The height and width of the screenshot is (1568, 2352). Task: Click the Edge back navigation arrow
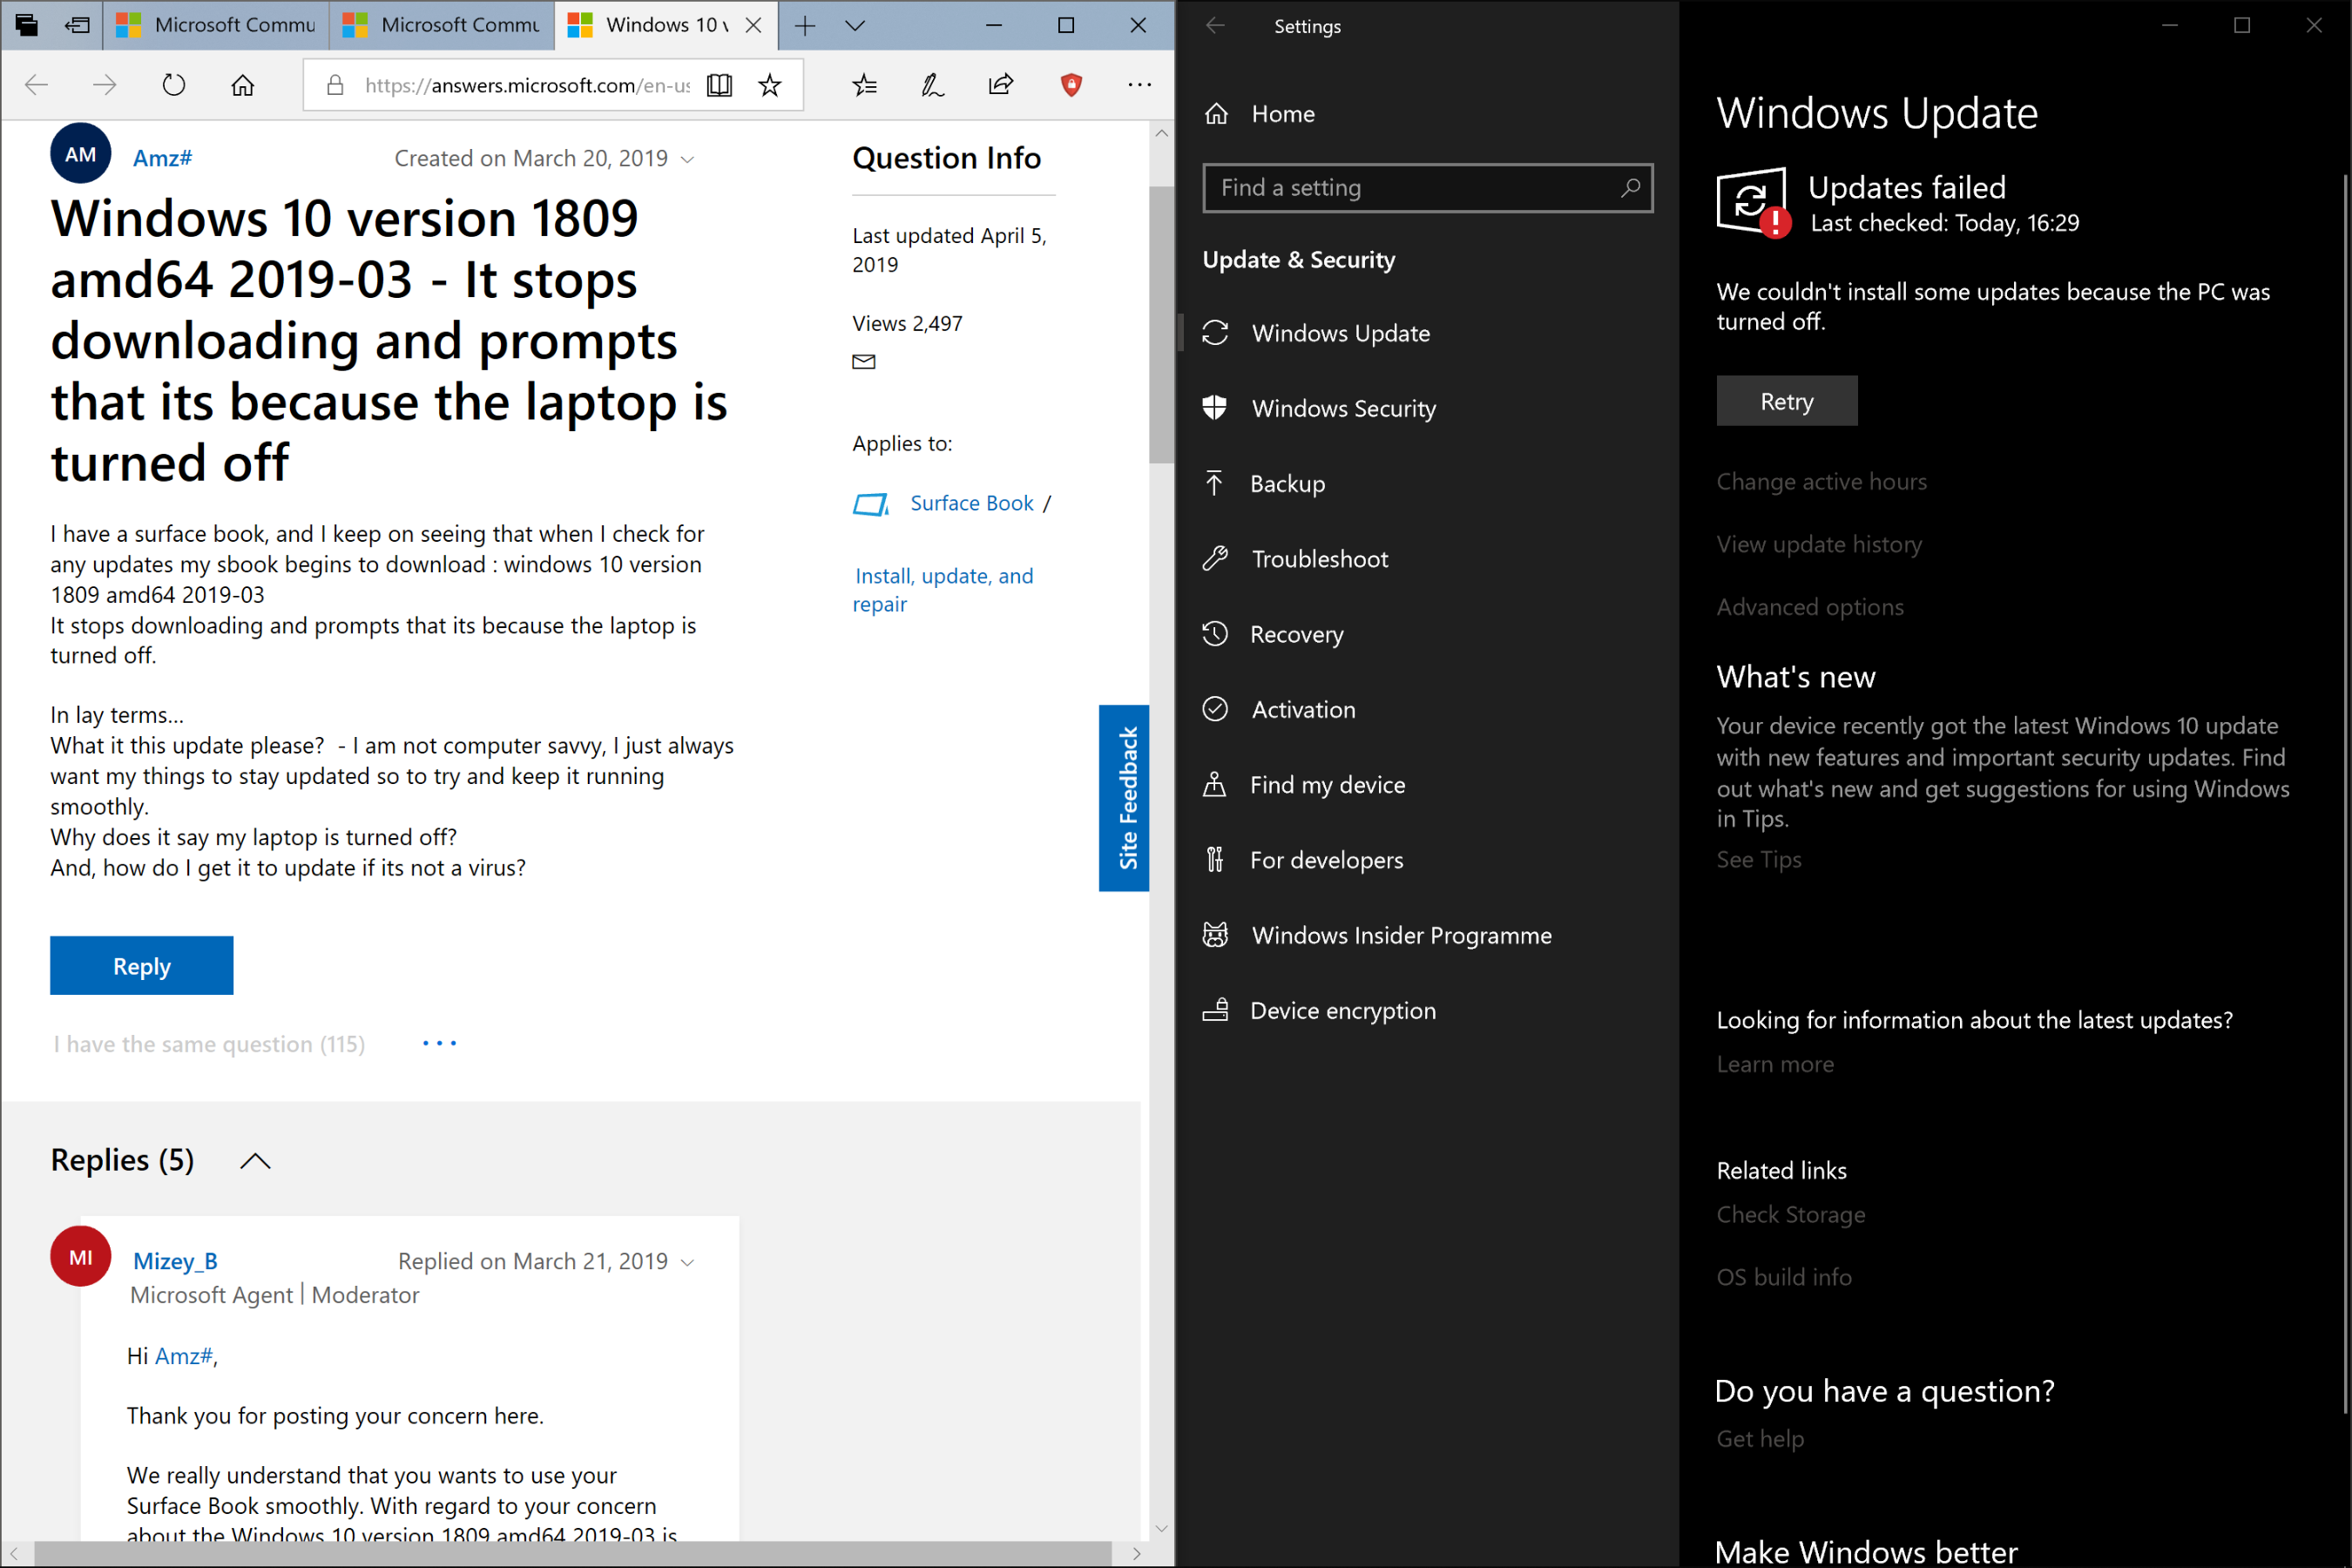(x=37, y=85)
